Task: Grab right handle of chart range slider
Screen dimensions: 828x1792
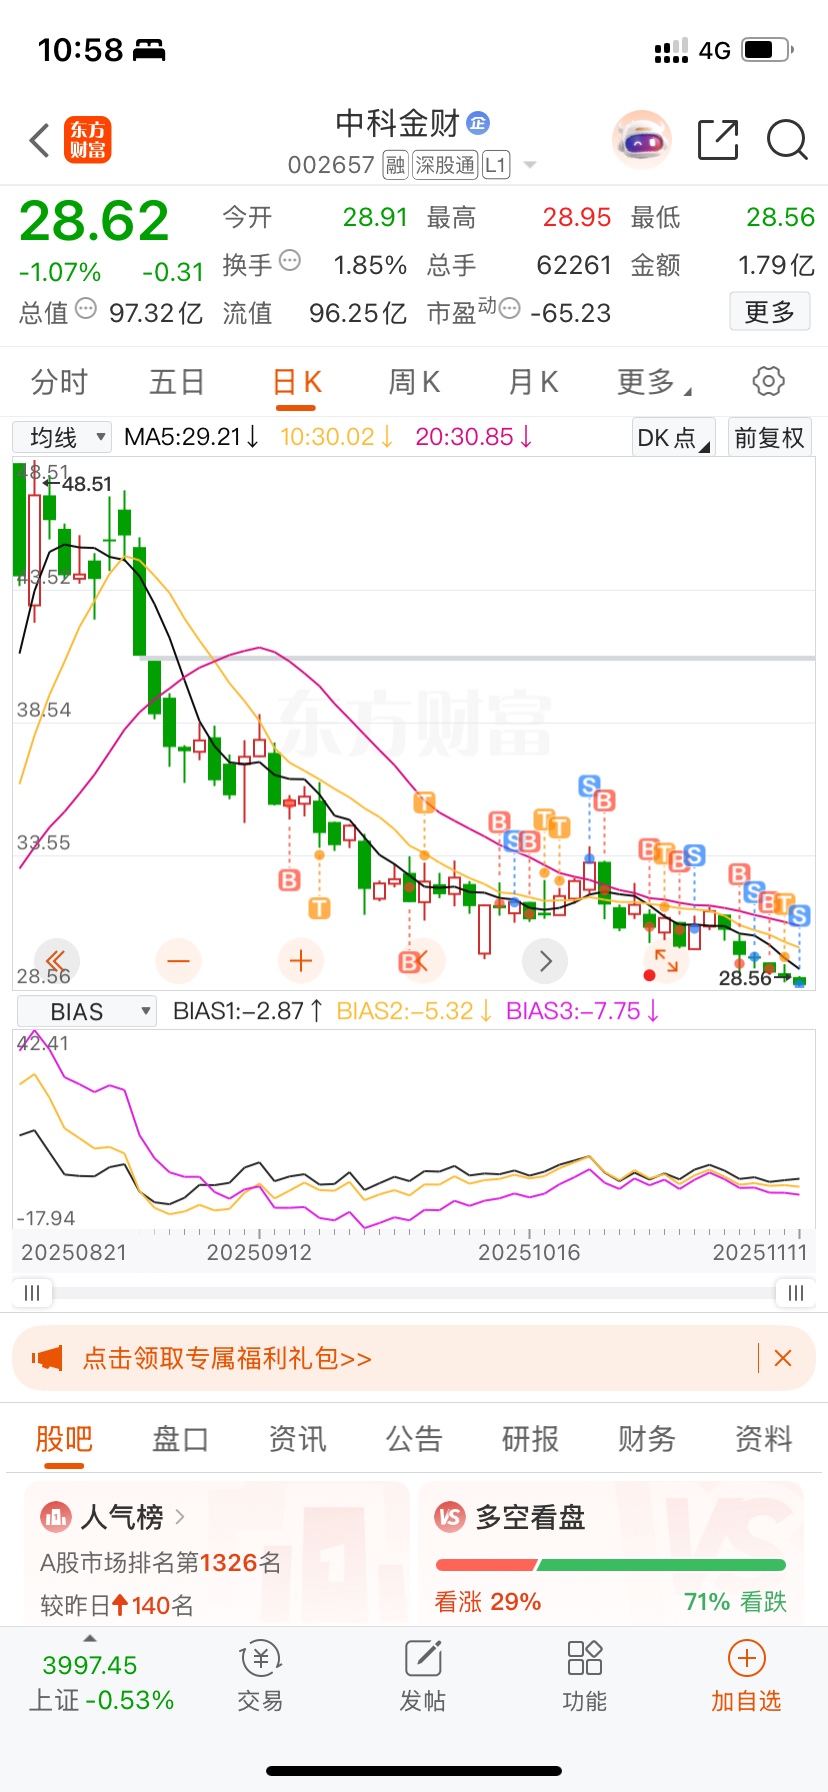Action: tap(796, 1293)
